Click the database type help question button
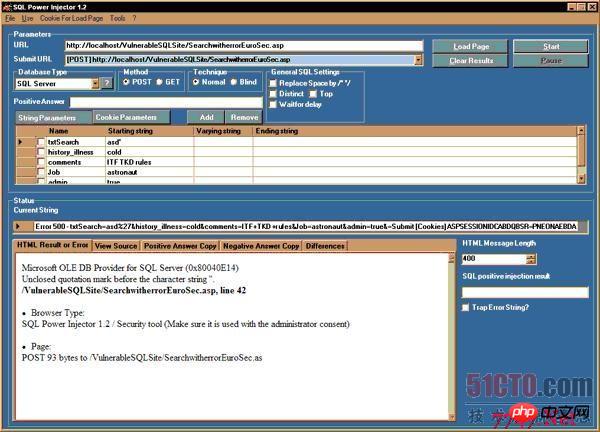Viewport: 600px width, 432px height. point(107,83)
